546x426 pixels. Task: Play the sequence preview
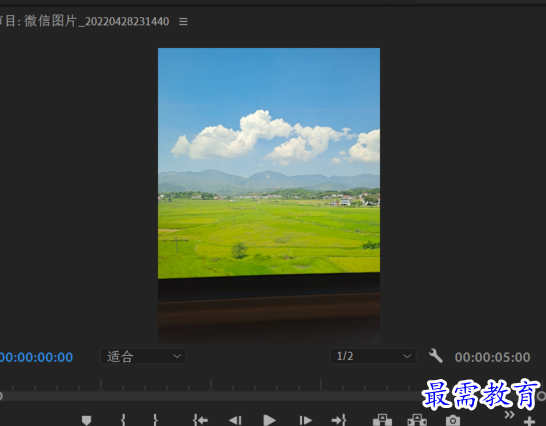pos(269,420)
